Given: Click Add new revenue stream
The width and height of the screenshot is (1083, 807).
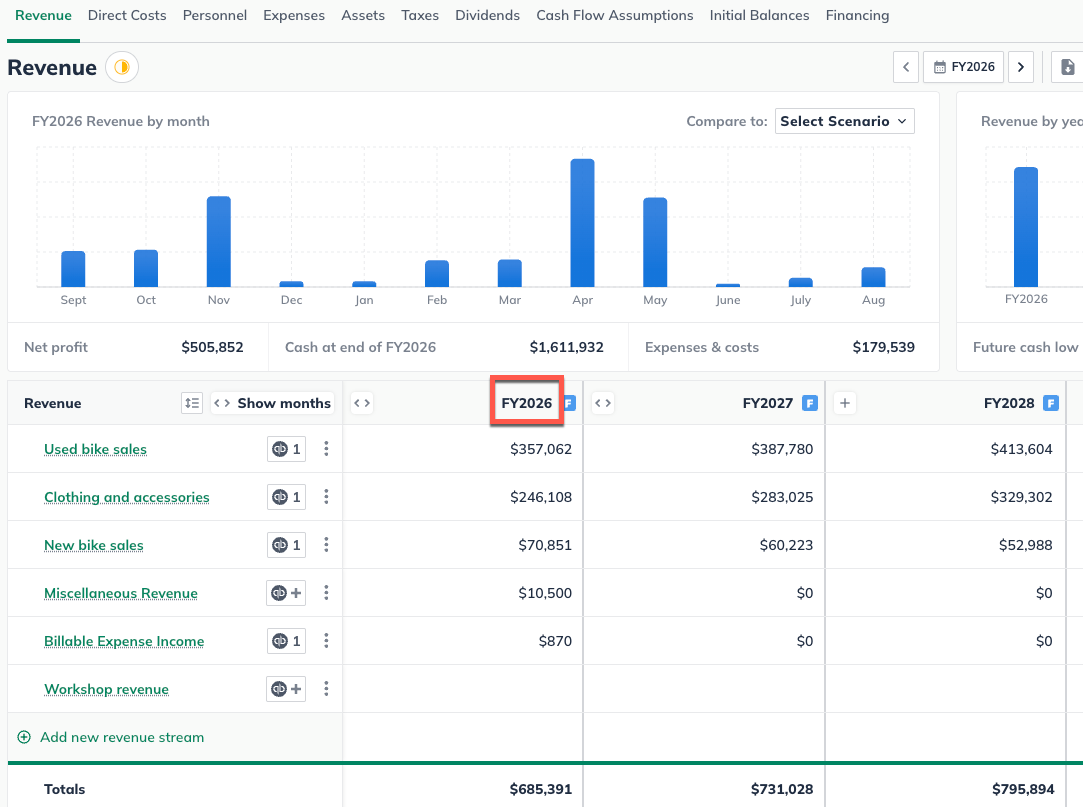Looking at the screenshot, I should coord(111,737).
